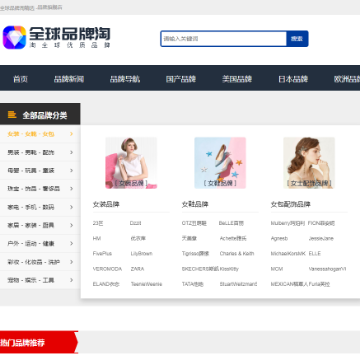
Task: Click the chevron on the 户外 · 运动 · 健康 row
Action: 71,244
